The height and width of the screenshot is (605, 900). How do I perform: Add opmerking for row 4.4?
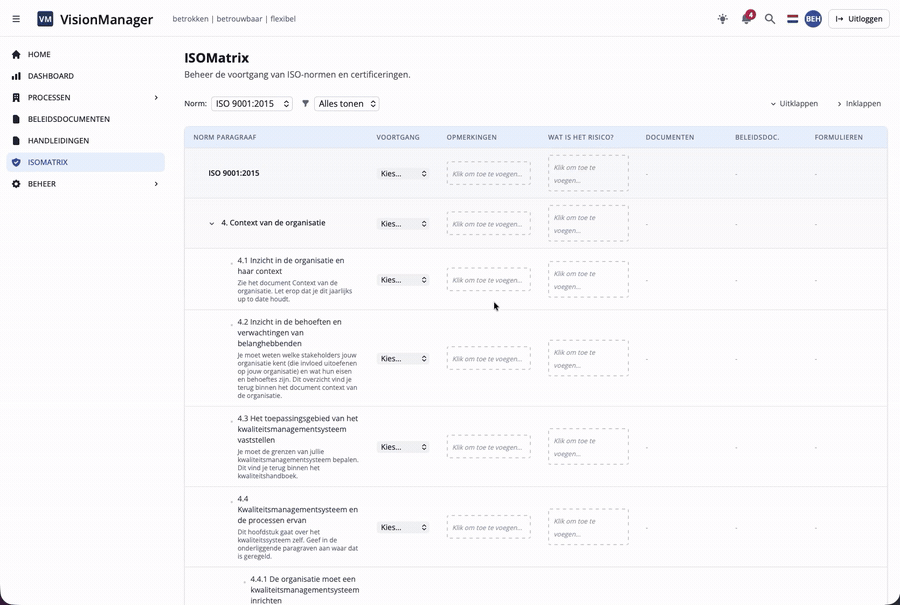(x=488, y=527)
